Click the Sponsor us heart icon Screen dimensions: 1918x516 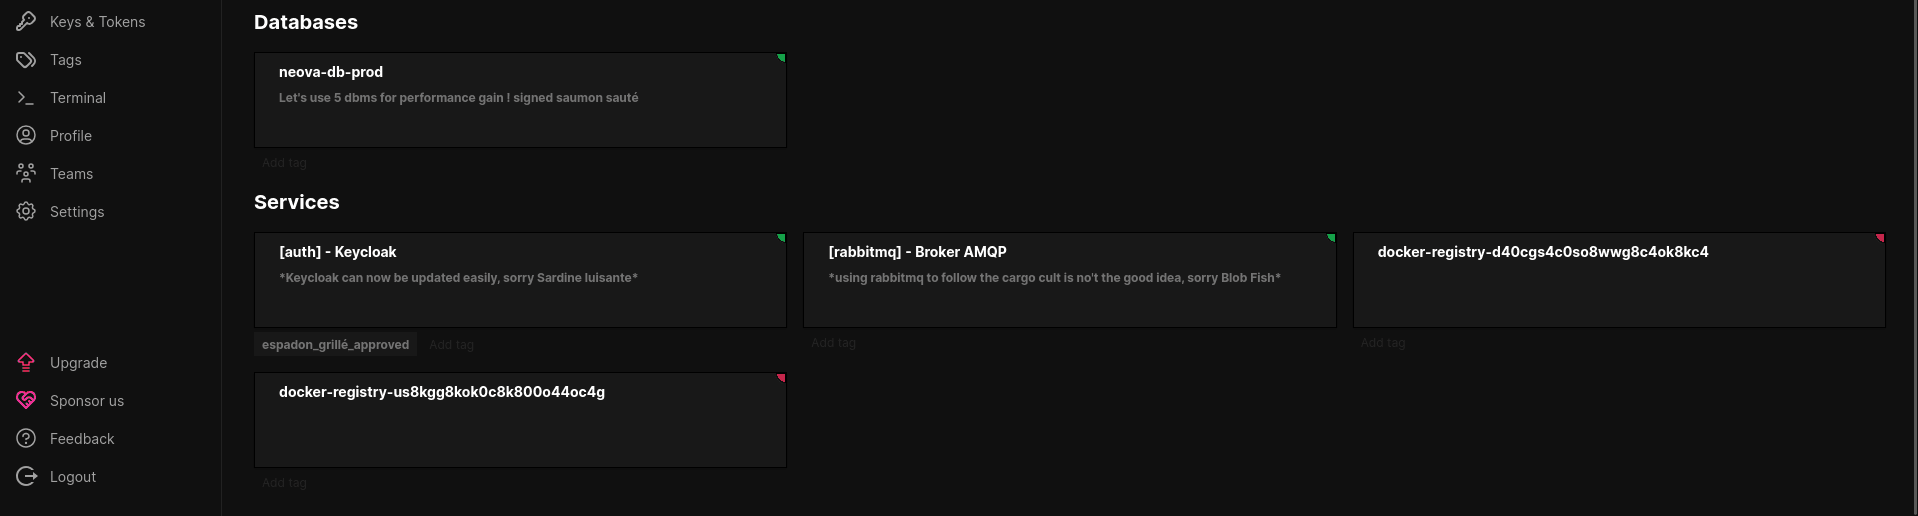click(x=26, y=401)
